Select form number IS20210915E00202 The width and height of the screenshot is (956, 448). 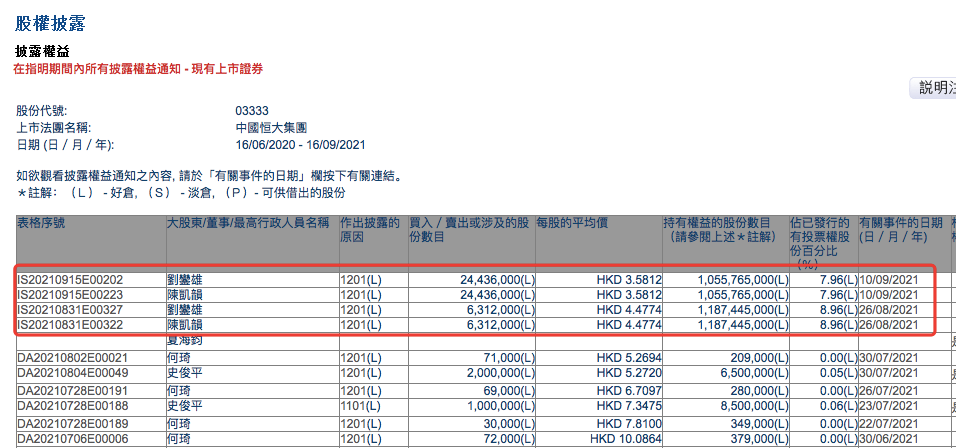pyautogui.click(x=70, y=280)
